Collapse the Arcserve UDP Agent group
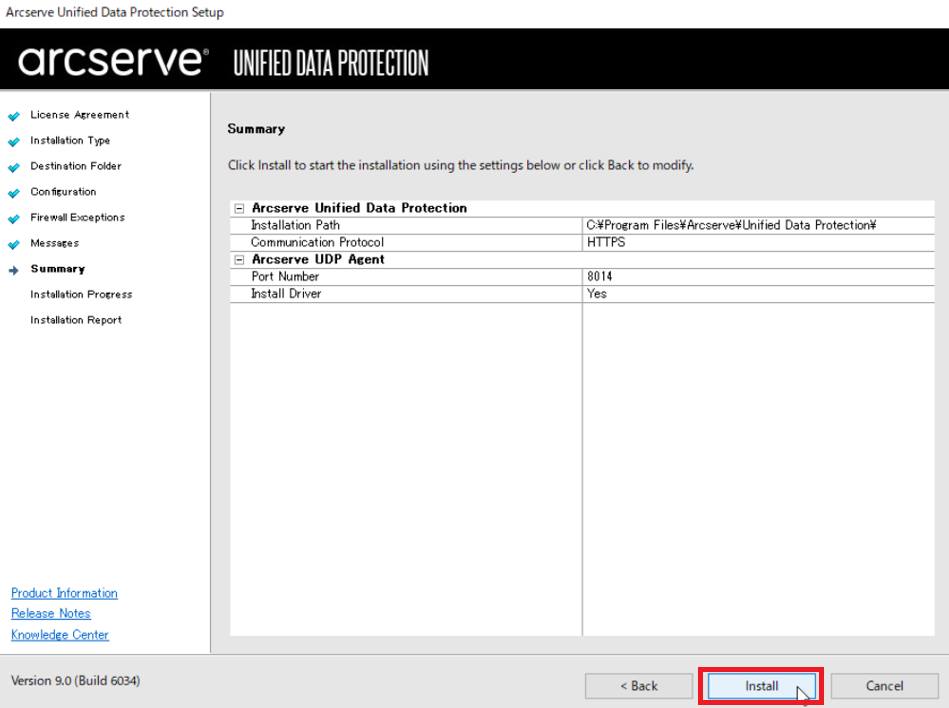Image resolution: width=949 pixels, height=708 pixels. click(240, 260)
